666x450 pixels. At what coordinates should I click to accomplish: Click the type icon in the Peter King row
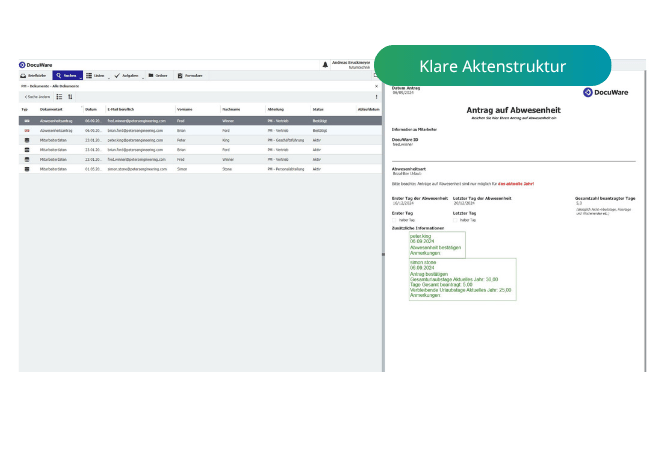27,140
